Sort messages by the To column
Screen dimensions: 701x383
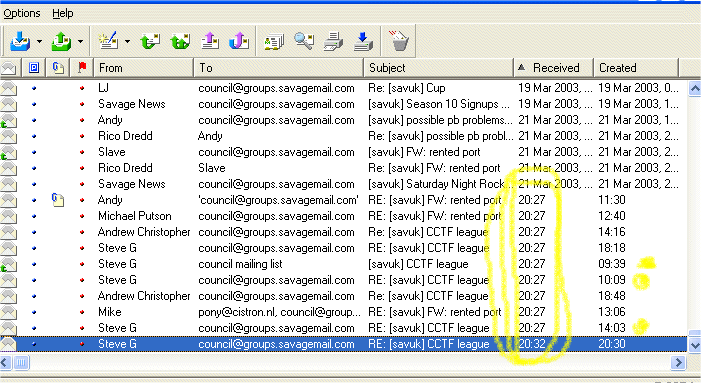pos(279,68)
